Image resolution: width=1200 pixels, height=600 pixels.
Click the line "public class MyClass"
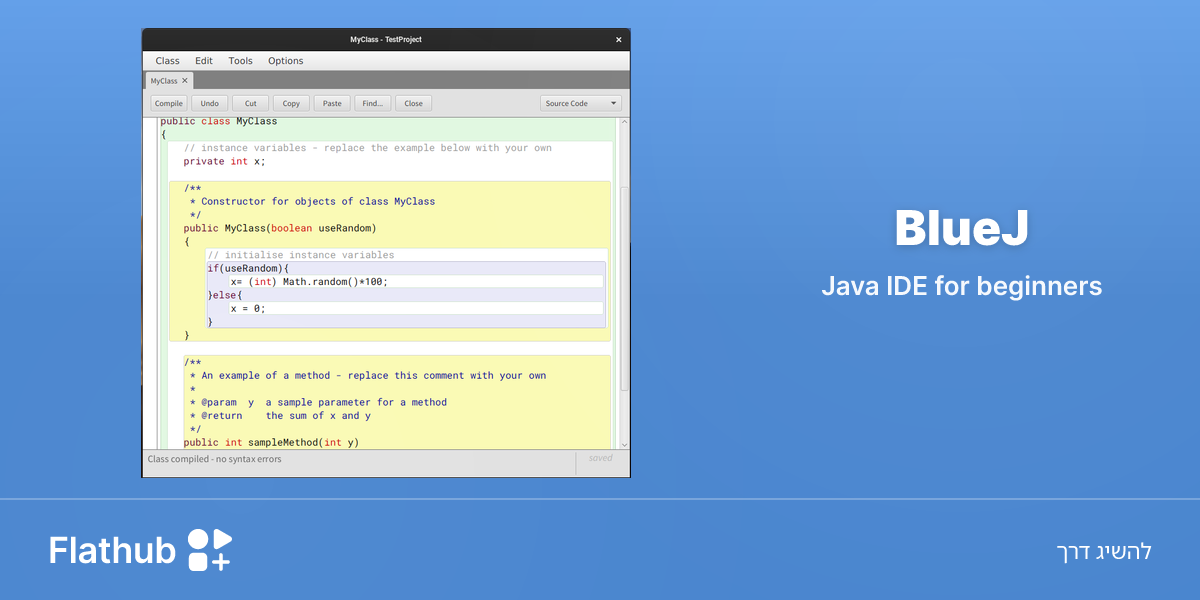219,121
